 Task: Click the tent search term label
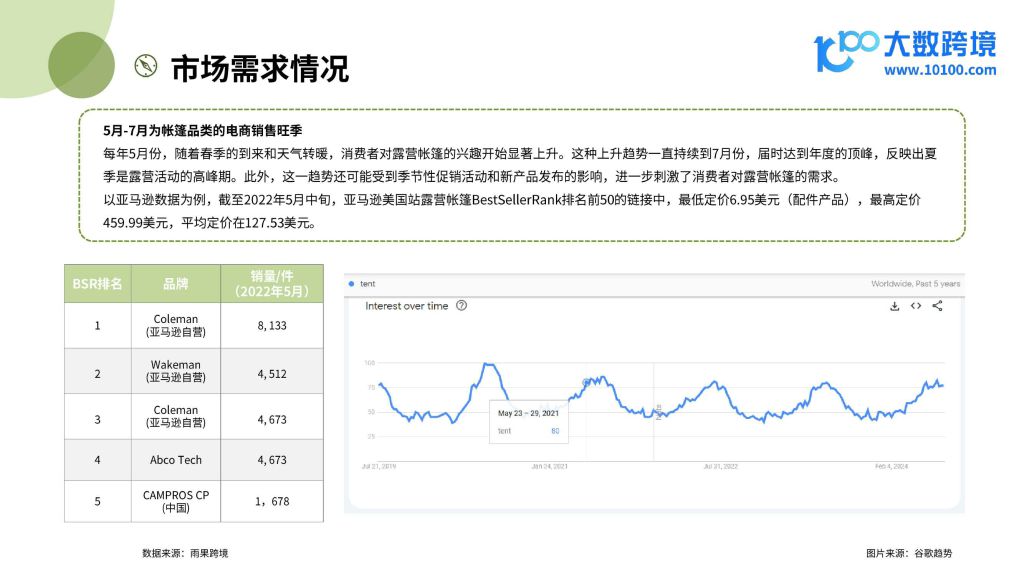[x=368, y=283]
